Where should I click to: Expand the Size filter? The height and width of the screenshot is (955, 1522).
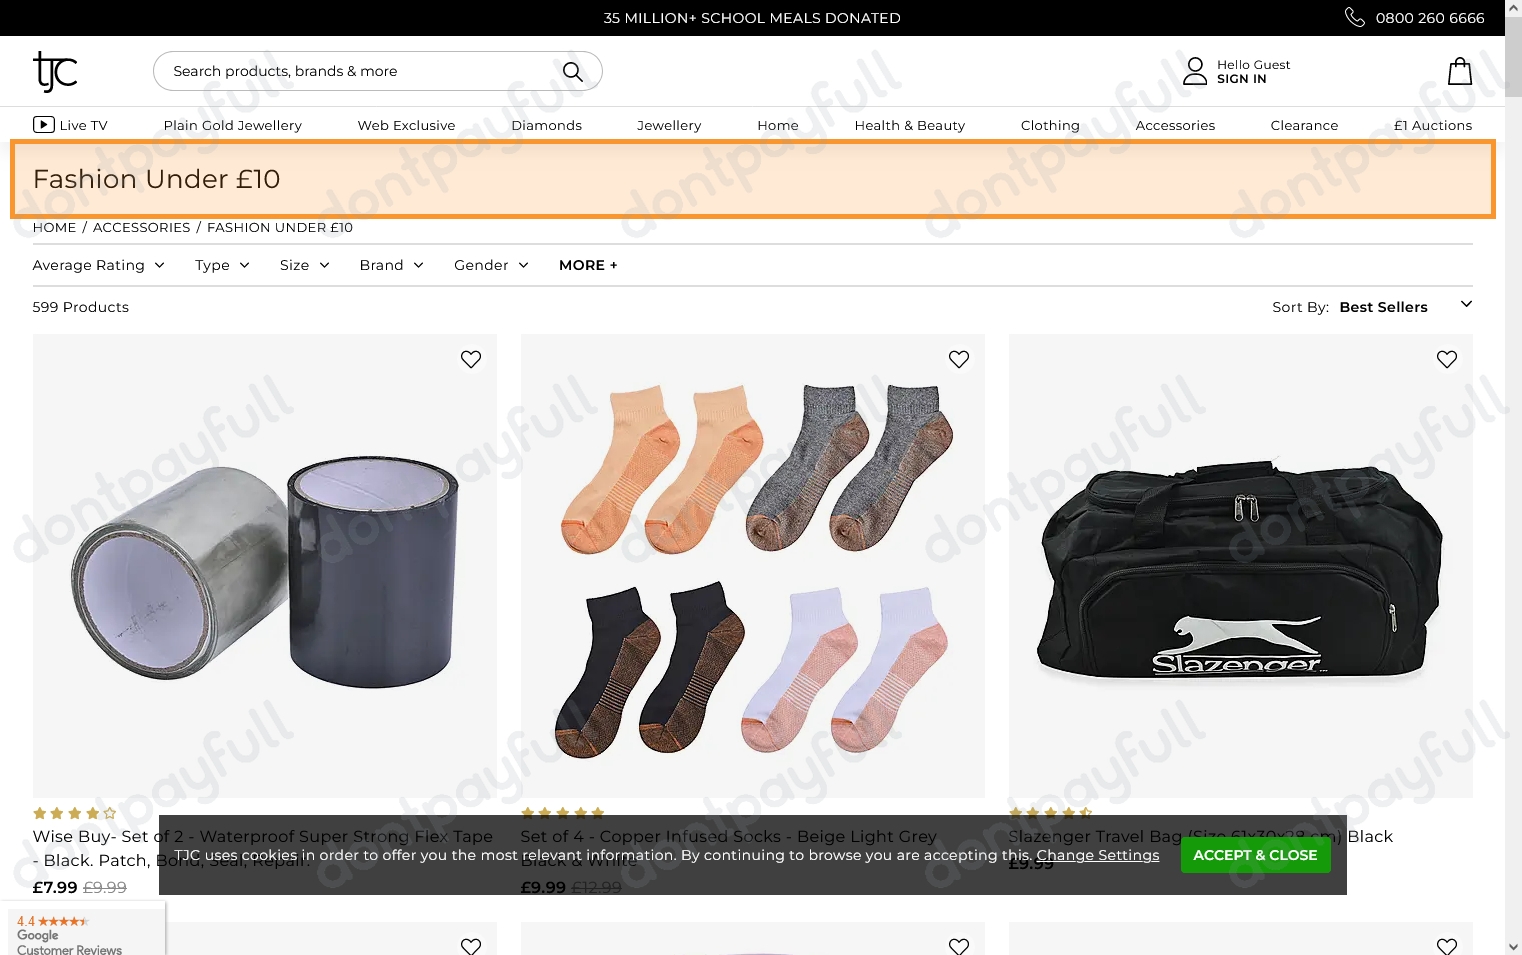[x=304, y=265]
